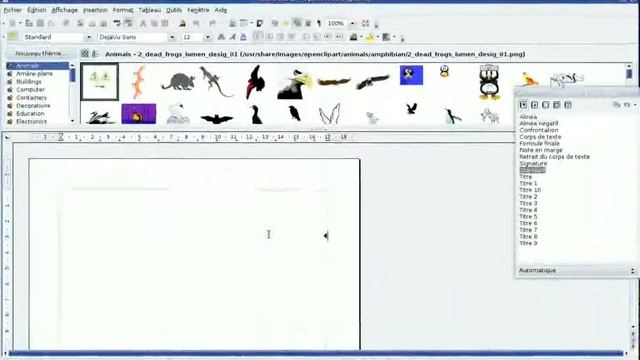
Task: Switch gallery to detailed view
Action: pos(95,54)
